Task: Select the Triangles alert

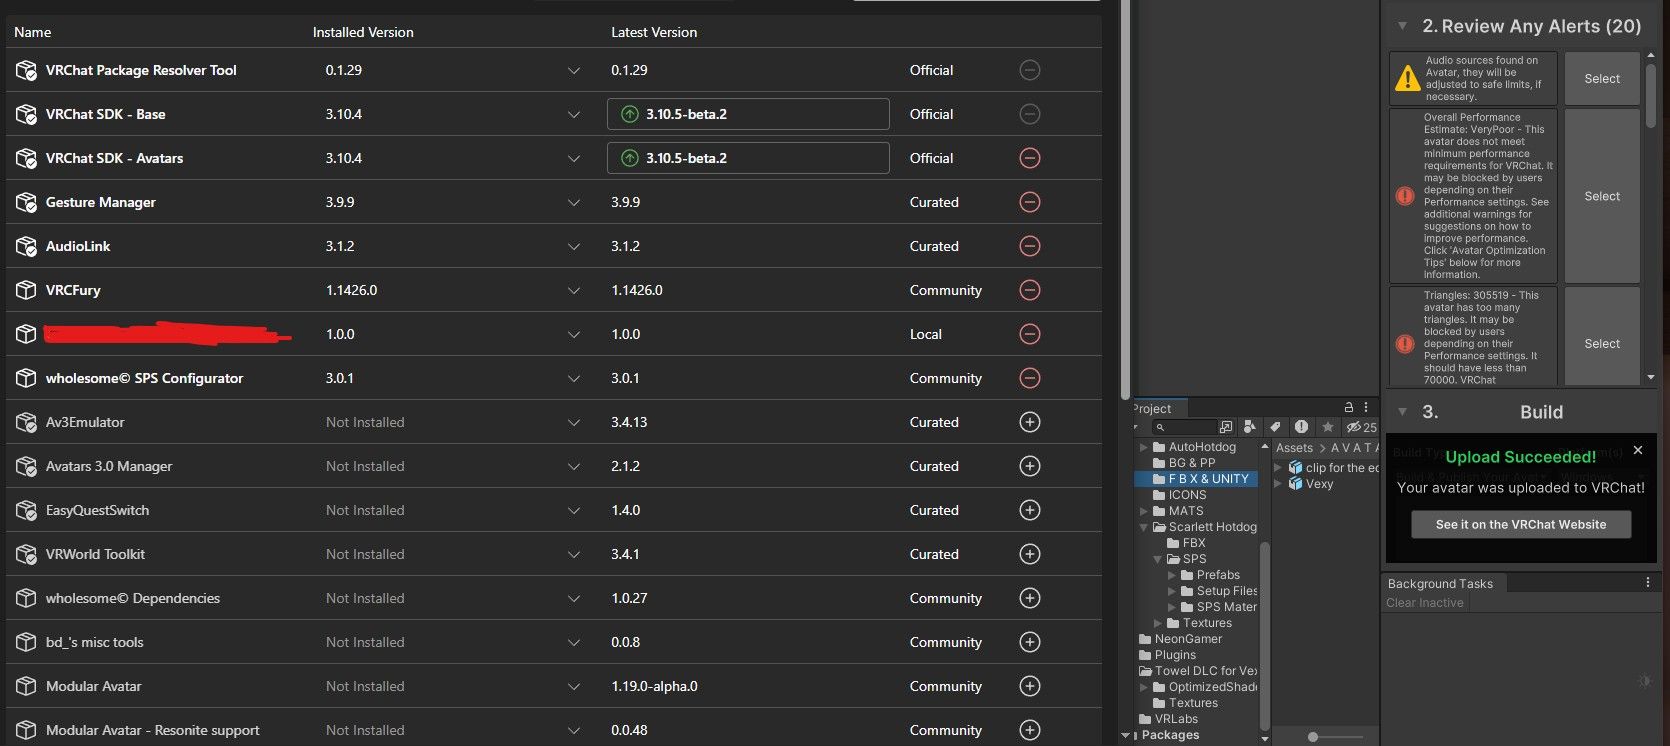Action: coord(1602,343)
